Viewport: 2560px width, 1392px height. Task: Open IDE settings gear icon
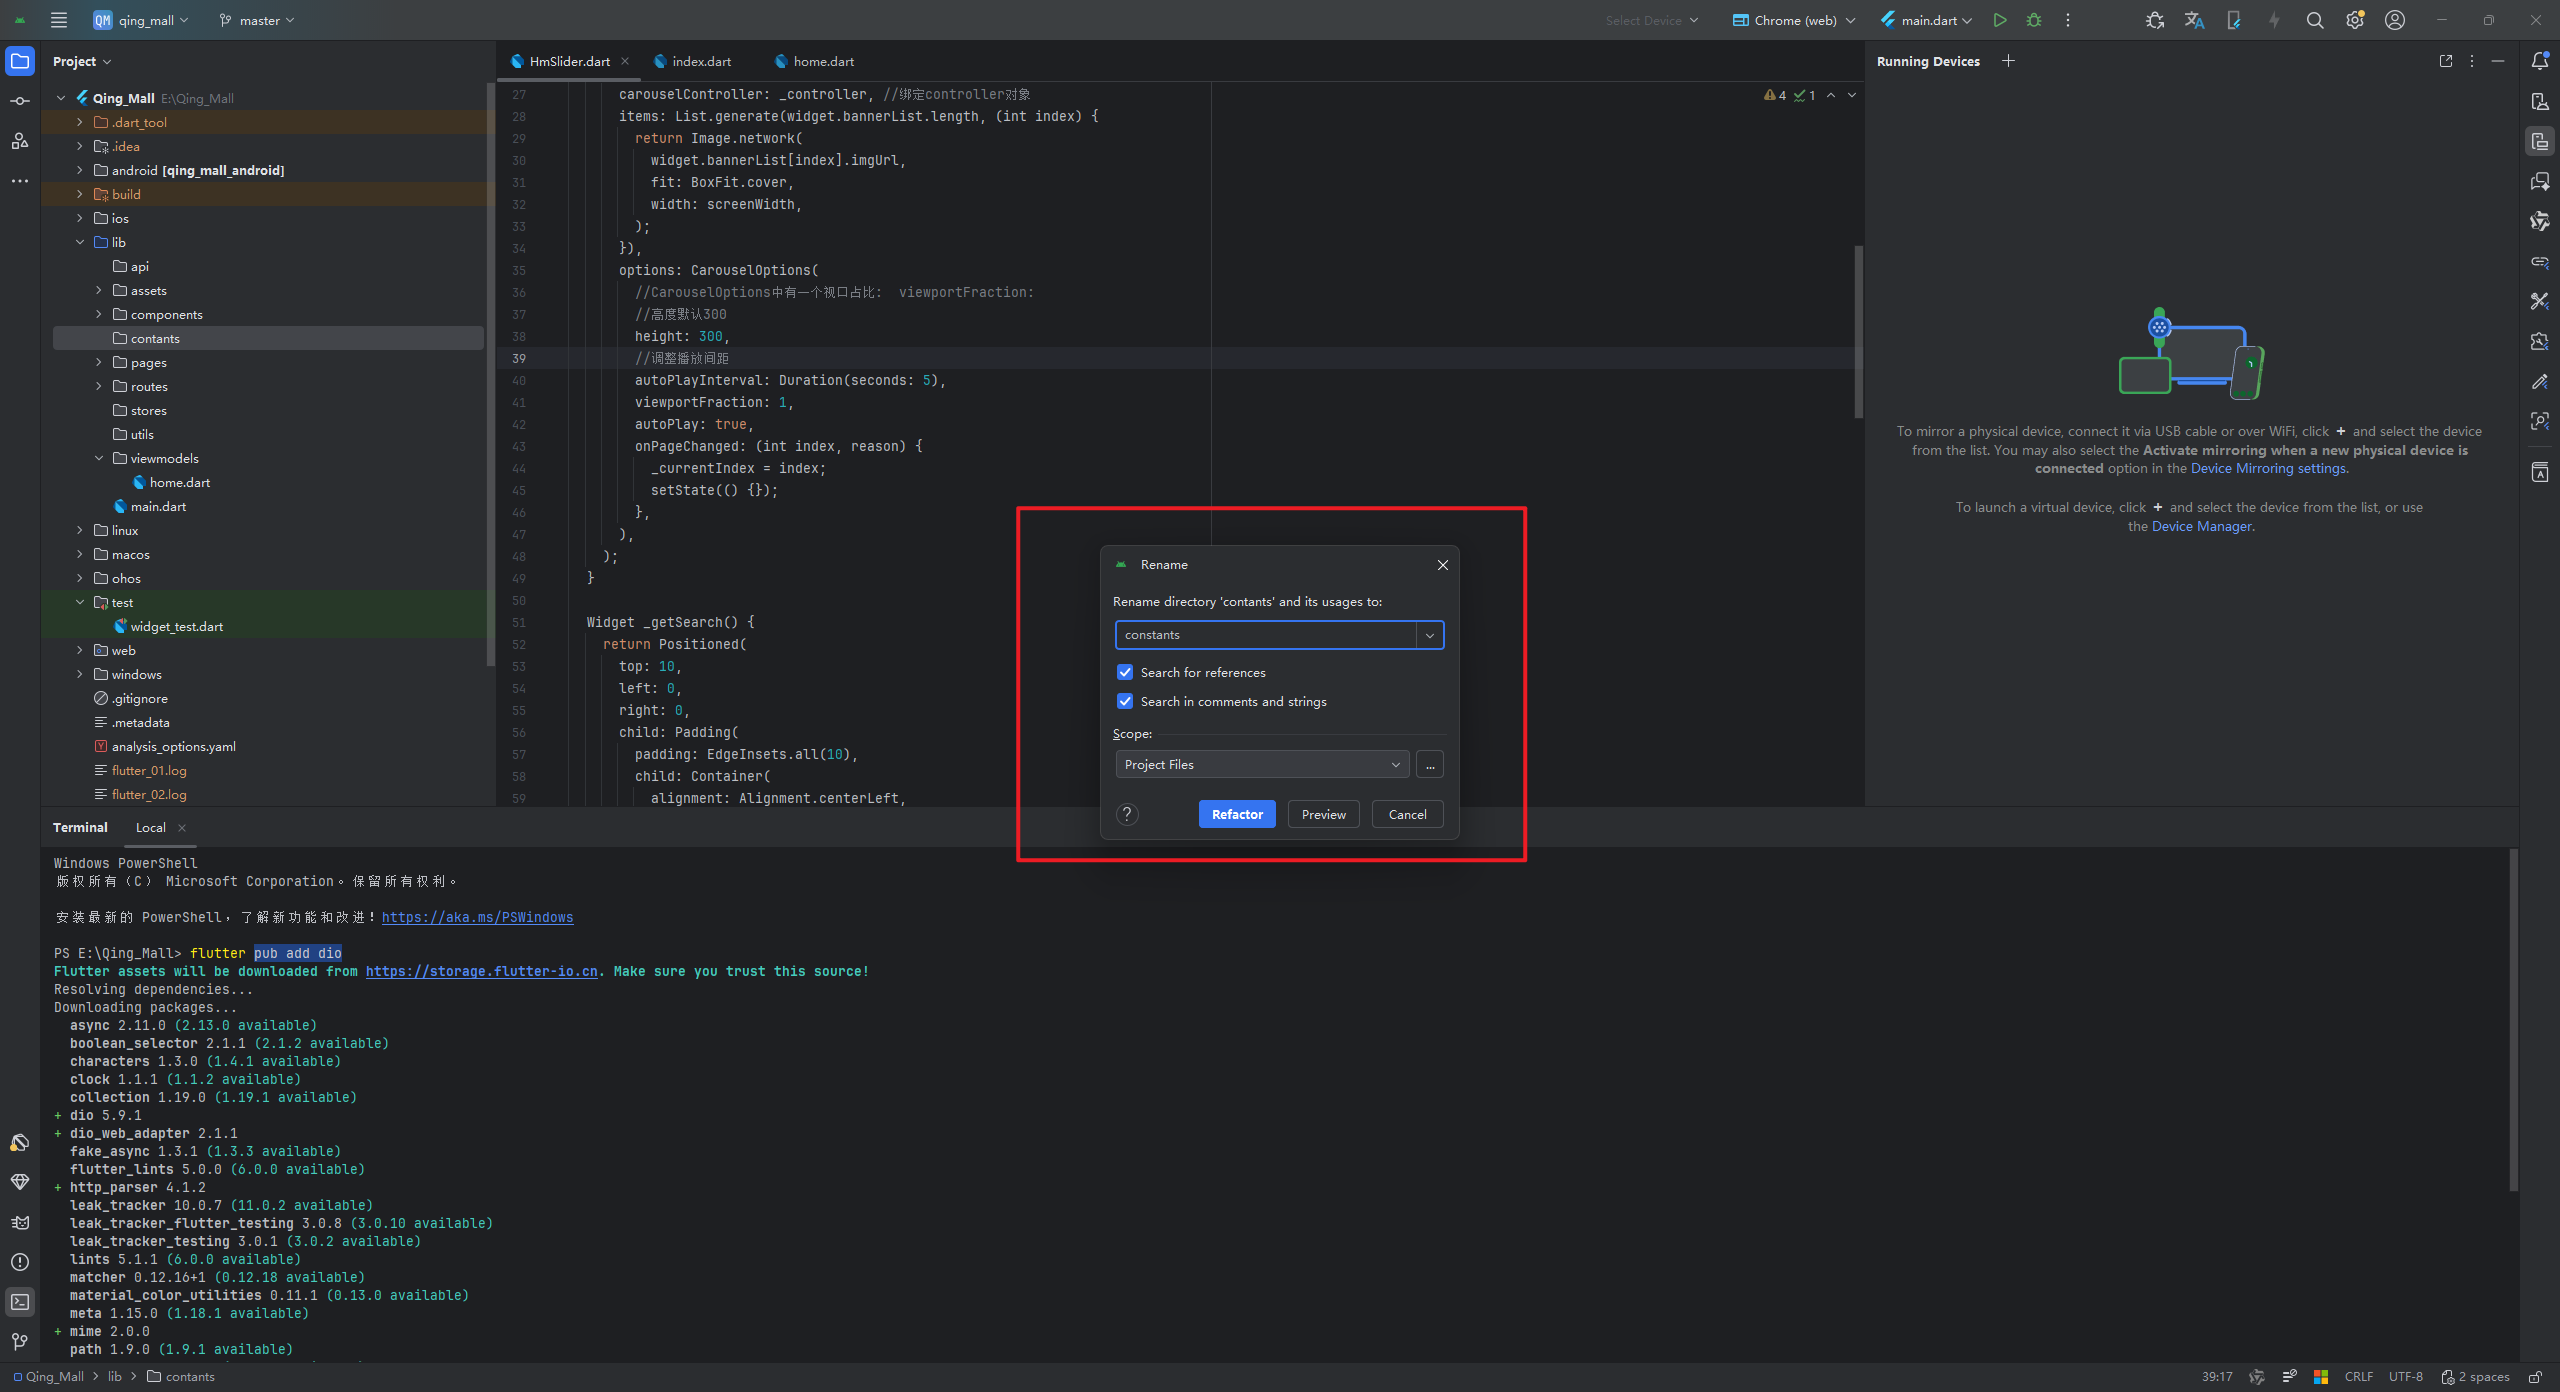2354,20
